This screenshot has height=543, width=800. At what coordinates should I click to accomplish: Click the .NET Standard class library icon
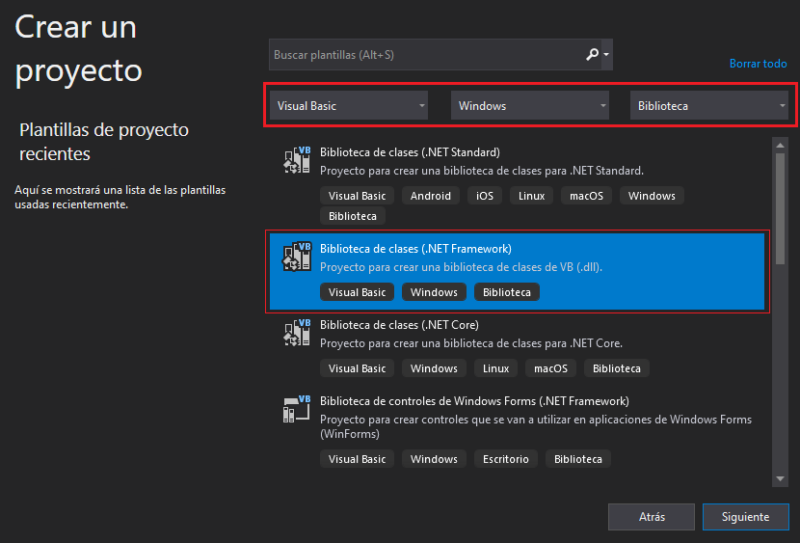297,161
